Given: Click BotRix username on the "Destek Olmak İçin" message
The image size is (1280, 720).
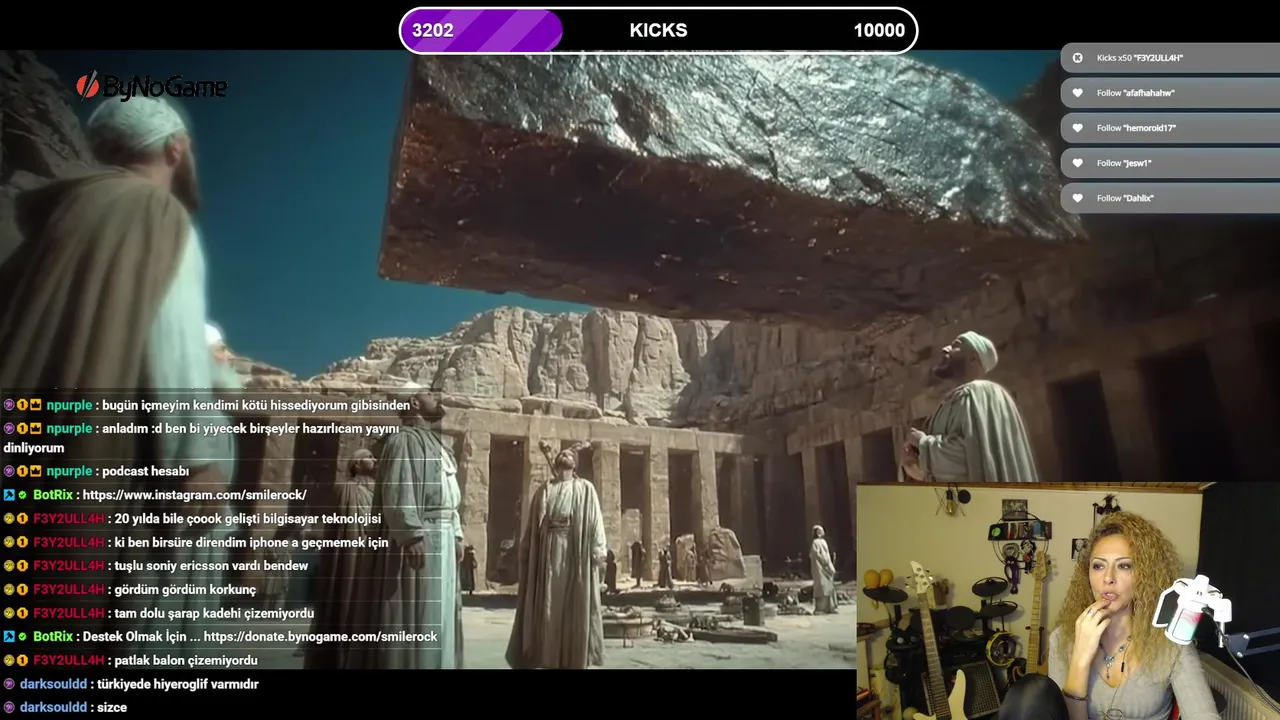Looking at the screenshot, I should (x=53, y=637).
